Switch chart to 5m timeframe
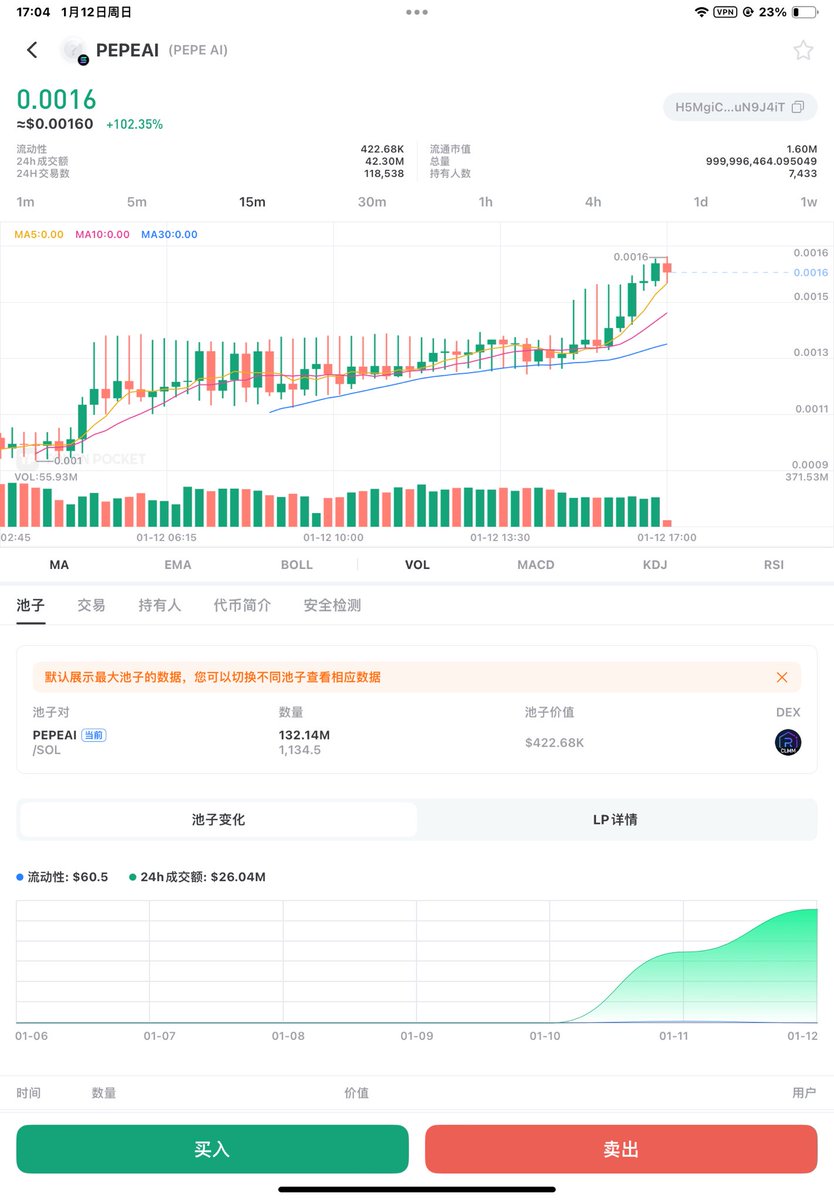Screen dimensions: 834x1200 pos(136,202)
